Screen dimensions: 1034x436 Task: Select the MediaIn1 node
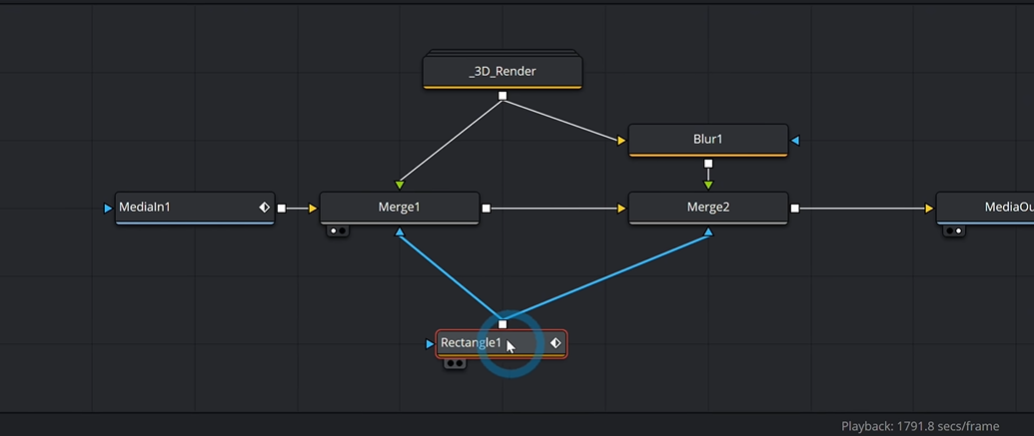click(195, 208)
